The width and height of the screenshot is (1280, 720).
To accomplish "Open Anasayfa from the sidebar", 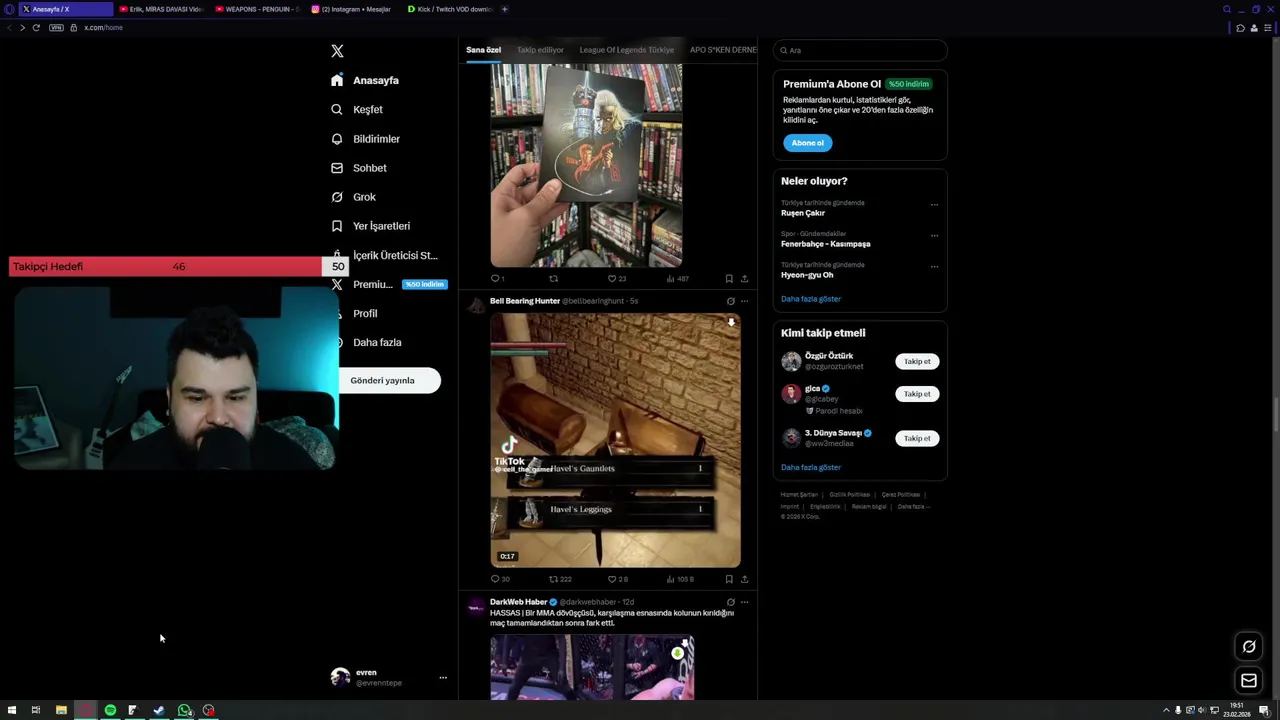I will pyautogui.click(x=365, y=80).
